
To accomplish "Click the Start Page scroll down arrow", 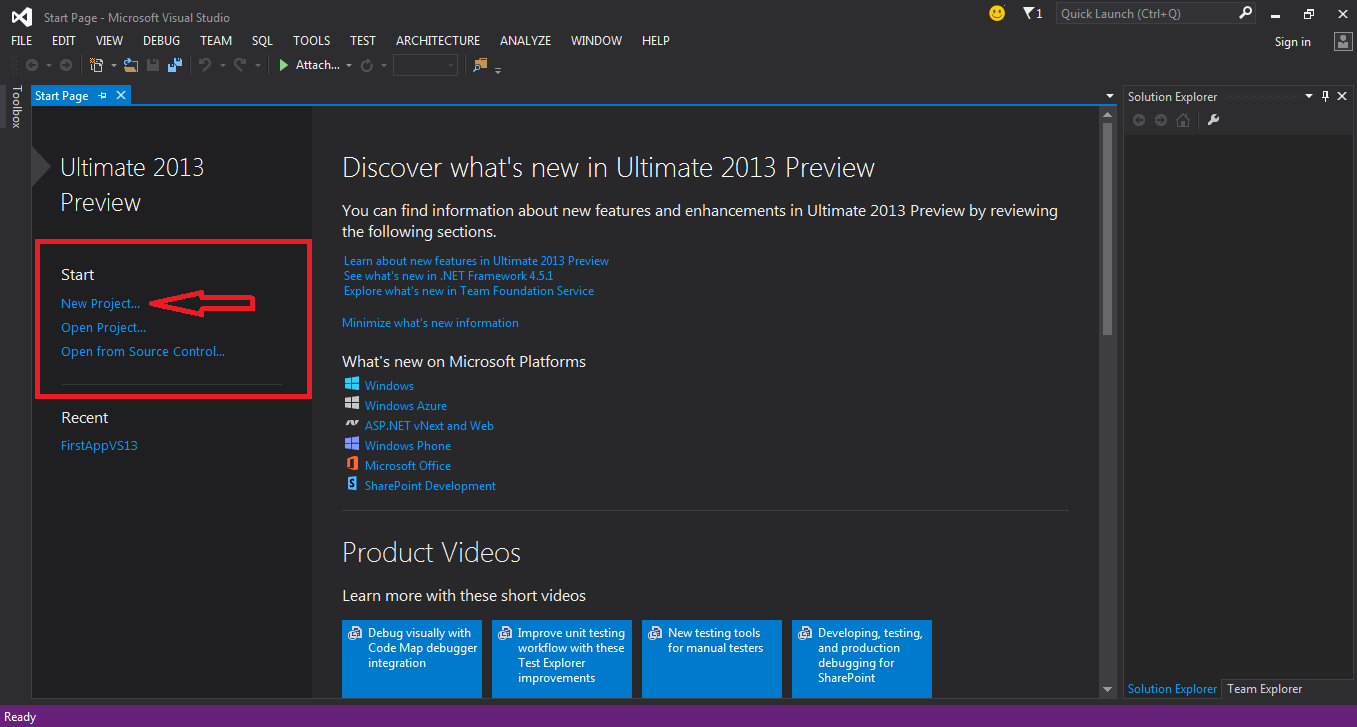I will coord(1107,689).
